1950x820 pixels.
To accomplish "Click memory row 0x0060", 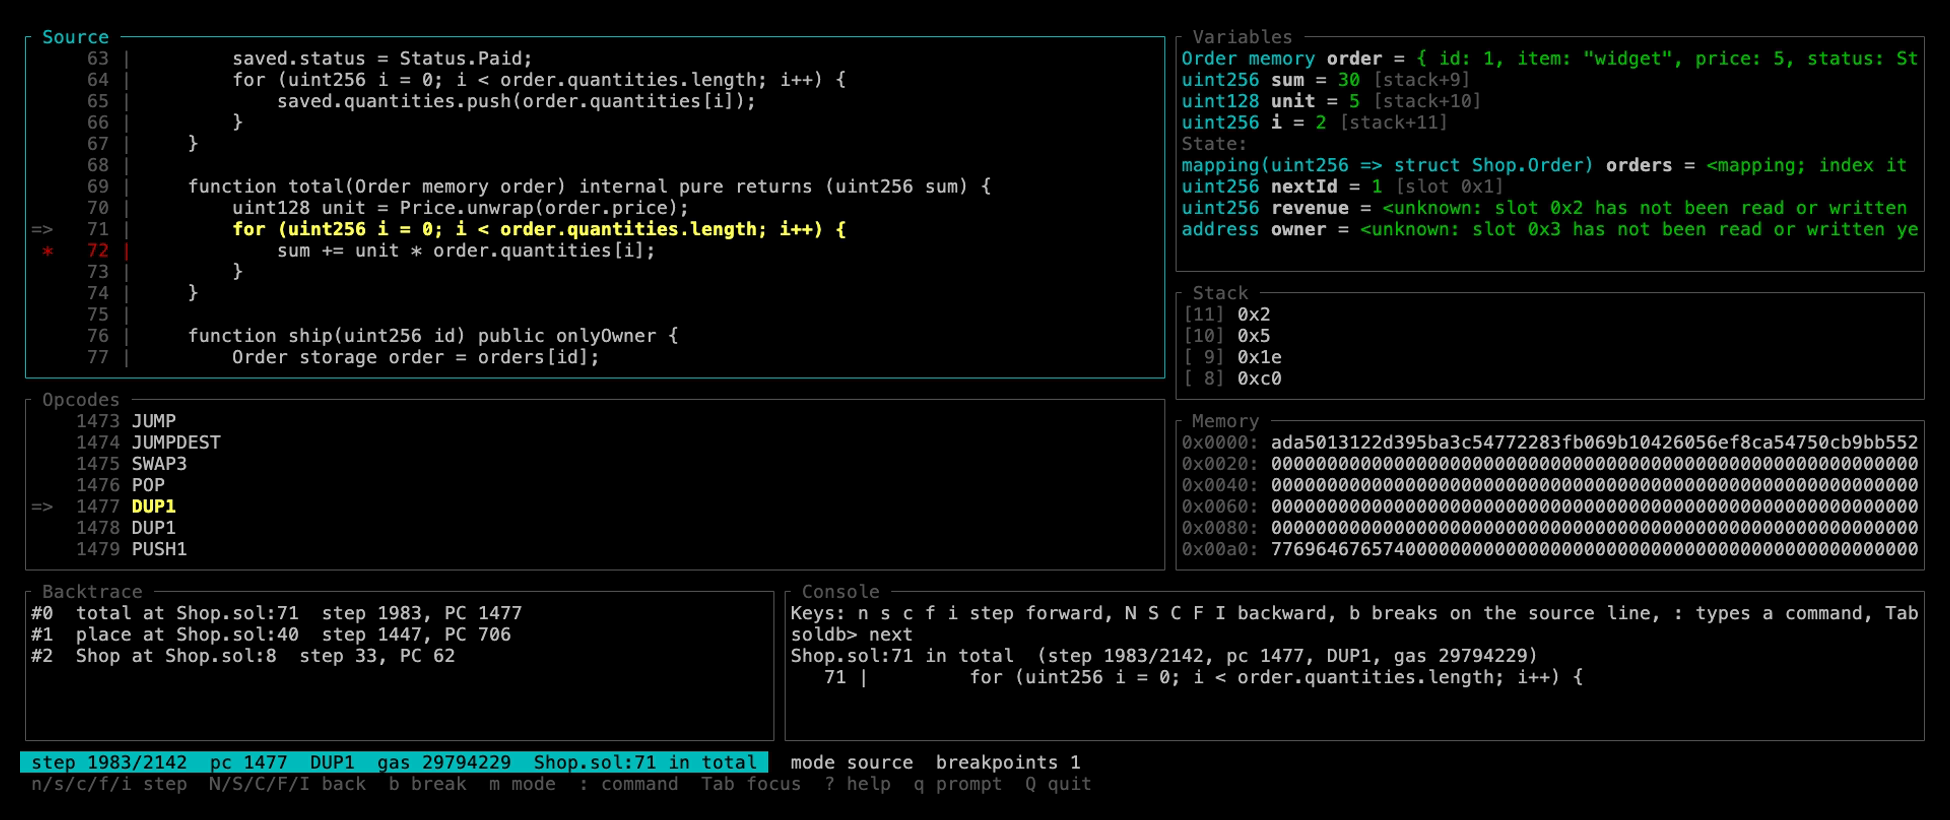I will pyautogui.click(x=1549, y=507).
